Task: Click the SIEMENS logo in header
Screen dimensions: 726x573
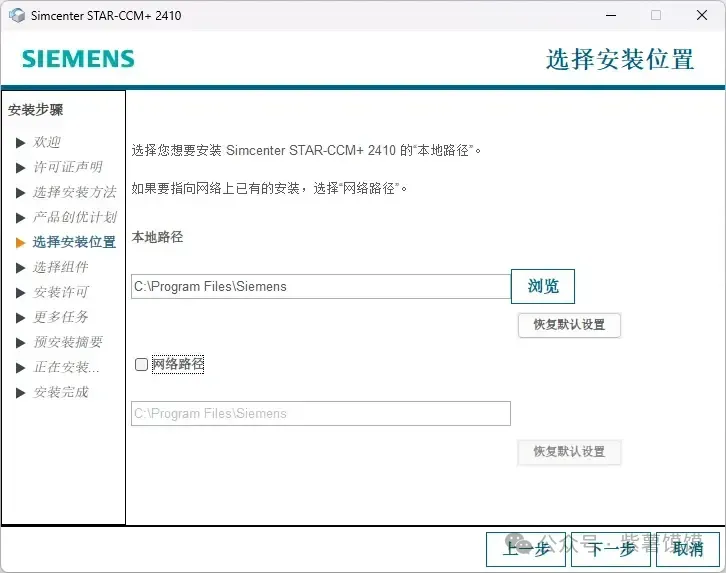Action: pos(78,58)
